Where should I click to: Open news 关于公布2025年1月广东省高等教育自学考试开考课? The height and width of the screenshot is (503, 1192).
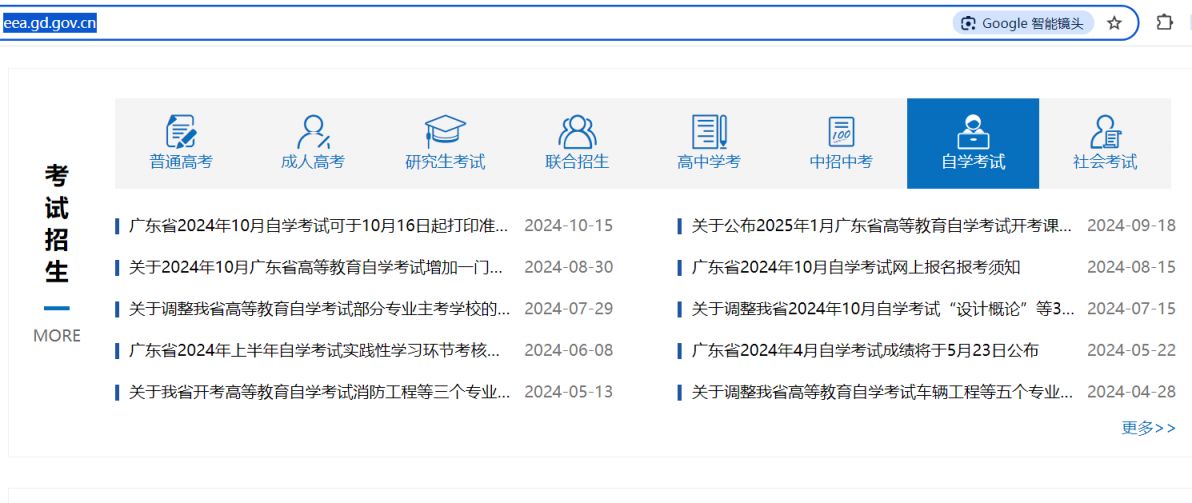[x=882, y=226]
